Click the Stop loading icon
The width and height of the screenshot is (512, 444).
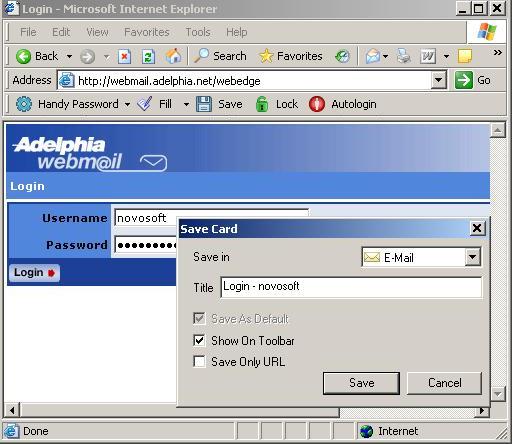(x=124, y=56)
